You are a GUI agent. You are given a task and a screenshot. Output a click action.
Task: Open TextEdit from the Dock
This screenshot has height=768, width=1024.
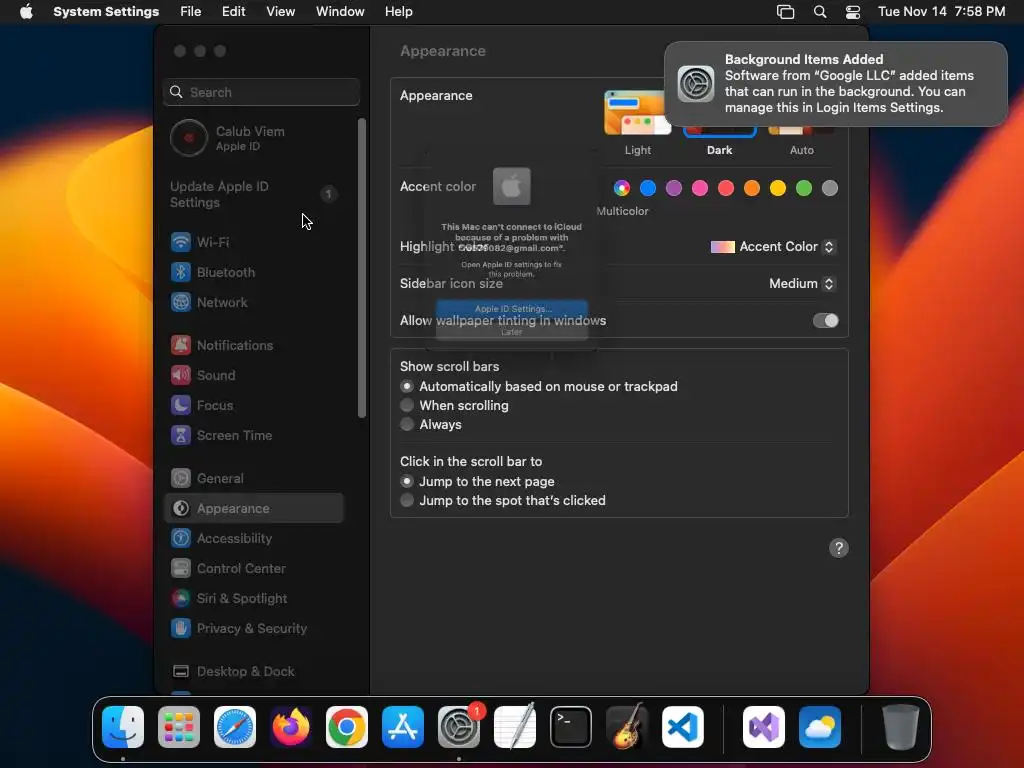click(515, 727)
